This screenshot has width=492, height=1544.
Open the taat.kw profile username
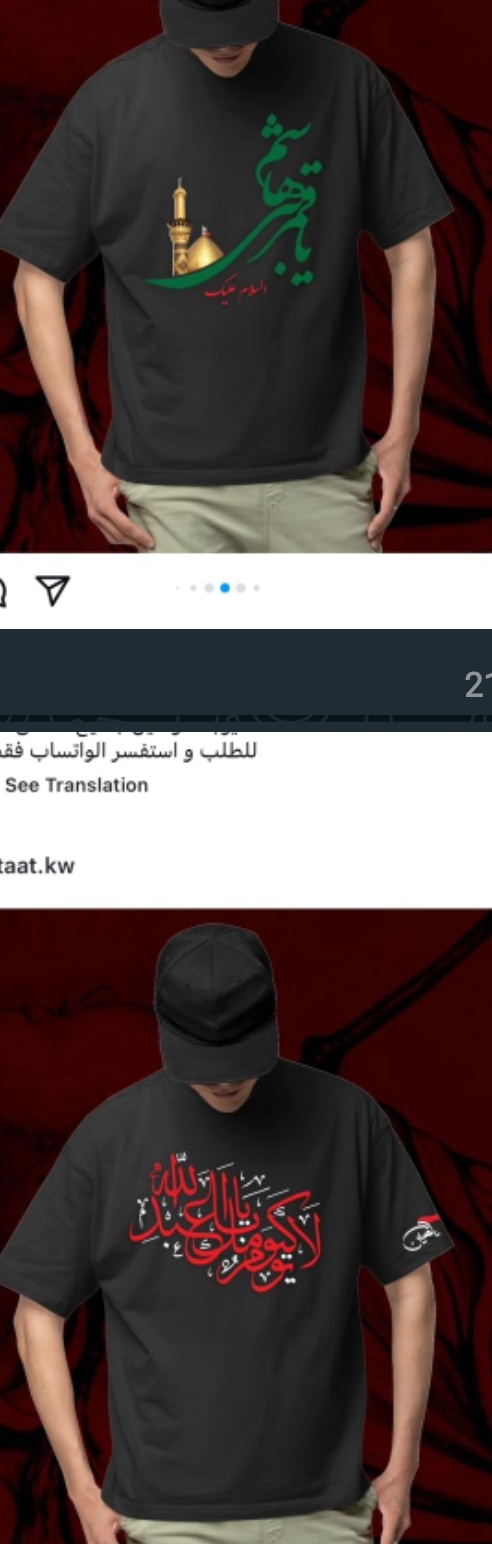[37, 866]
